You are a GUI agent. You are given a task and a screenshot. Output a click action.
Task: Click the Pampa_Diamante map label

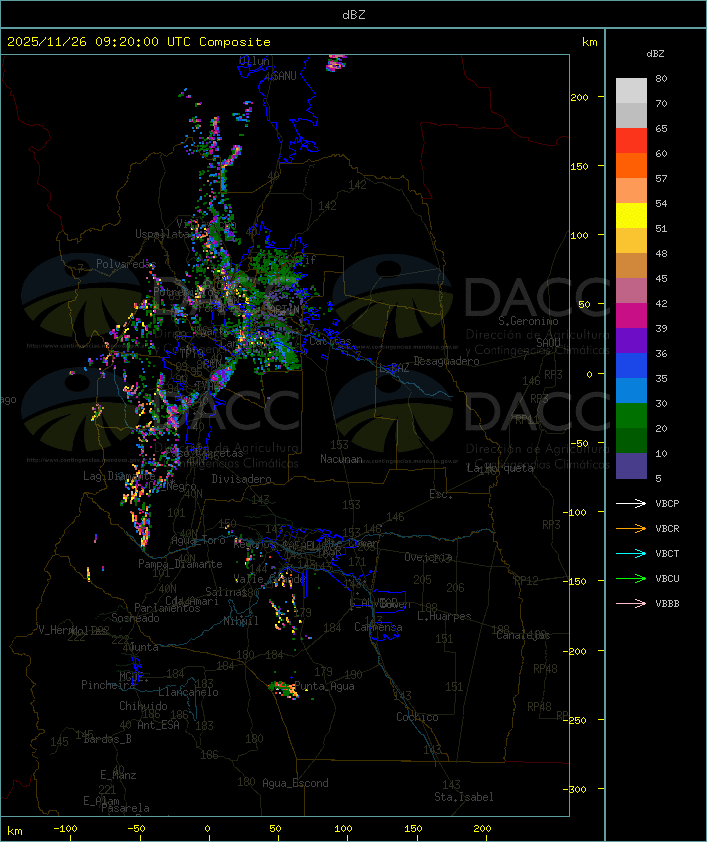coord(180,564)
